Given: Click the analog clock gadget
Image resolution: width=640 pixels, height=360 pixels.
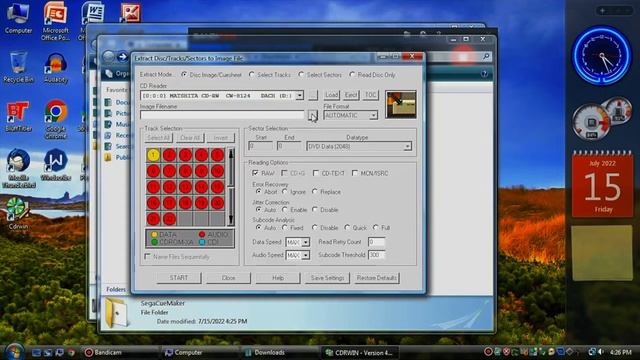Looking at the screenshot, I should click(601, 56).
